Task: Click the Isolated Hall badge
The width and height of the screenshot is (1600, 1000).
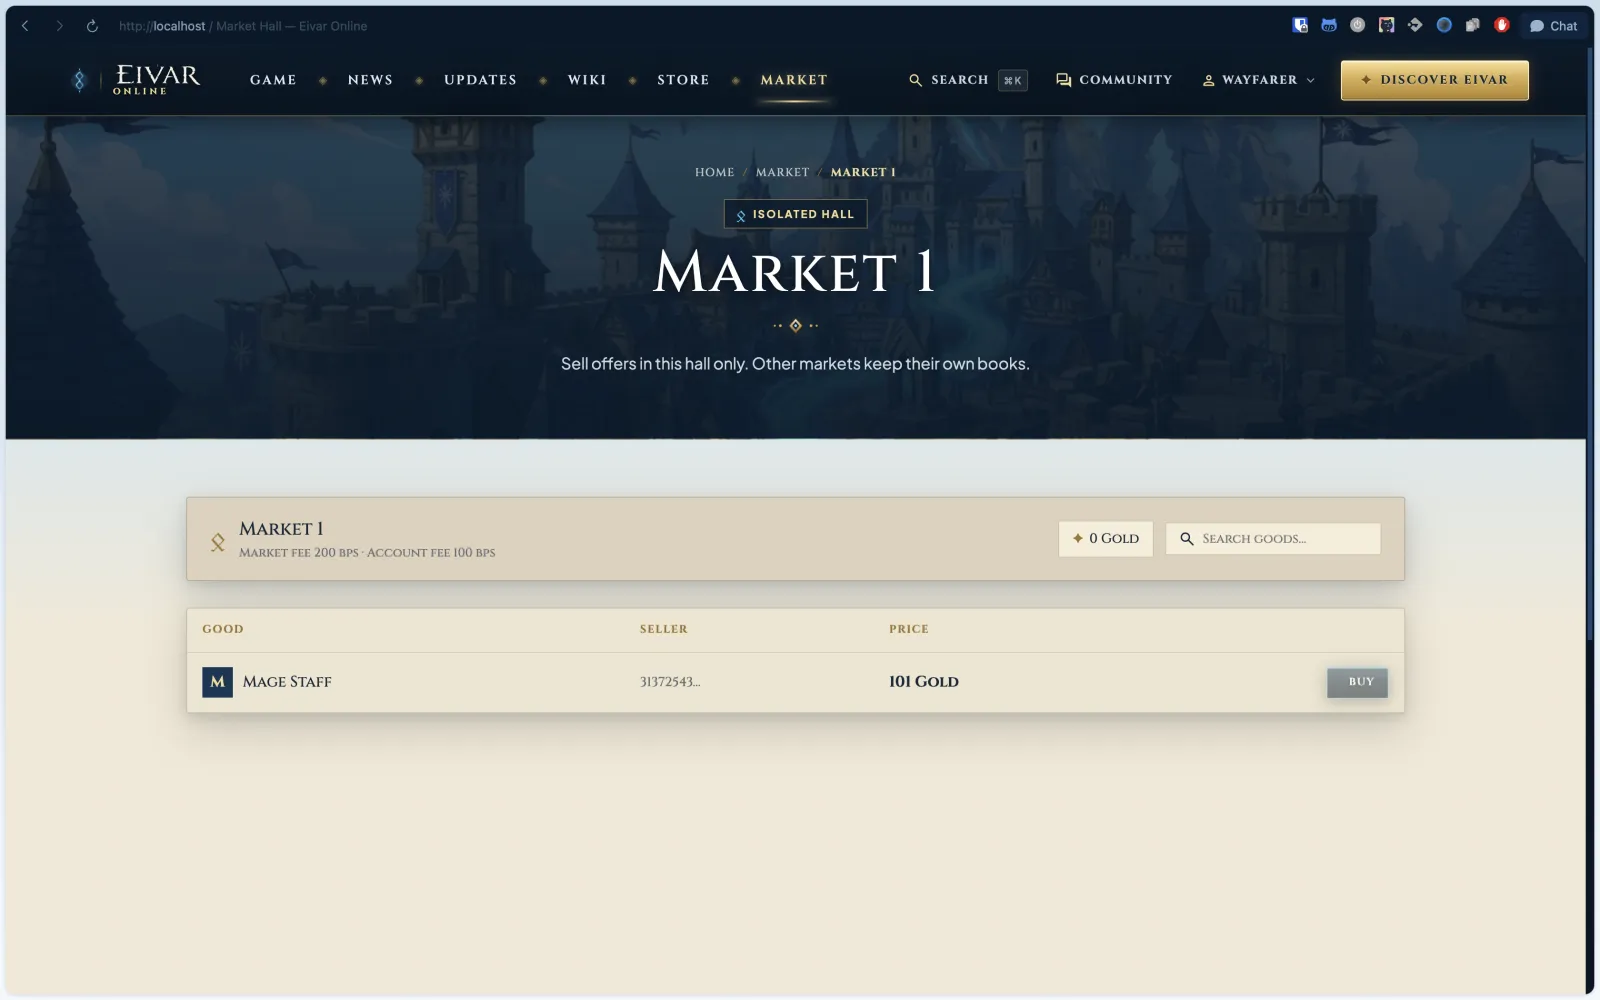Action: [795, 214]
